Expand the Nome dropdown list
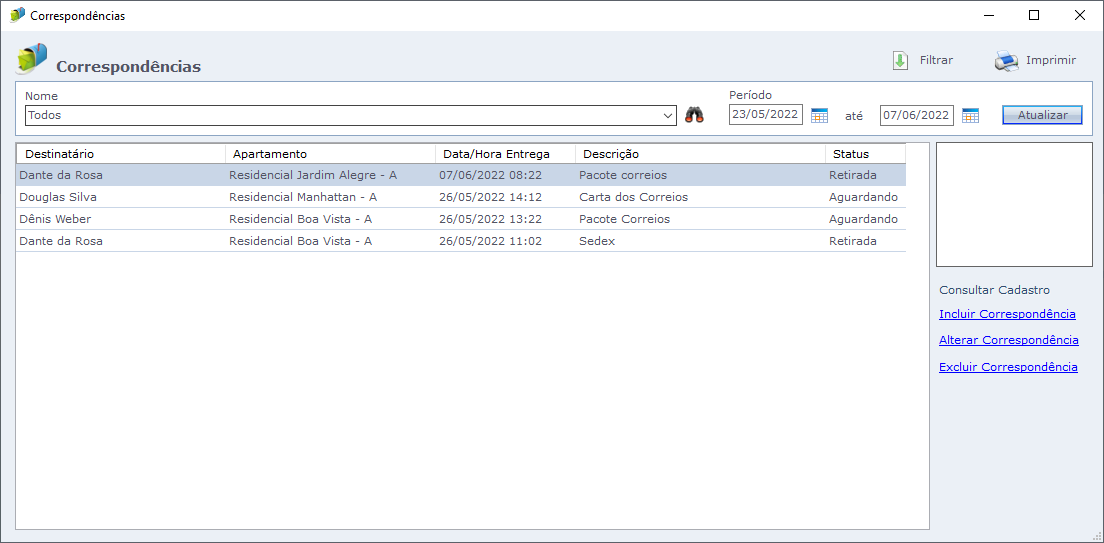Viewport: 1104px width, 543px height. click(x=669, y=116)
